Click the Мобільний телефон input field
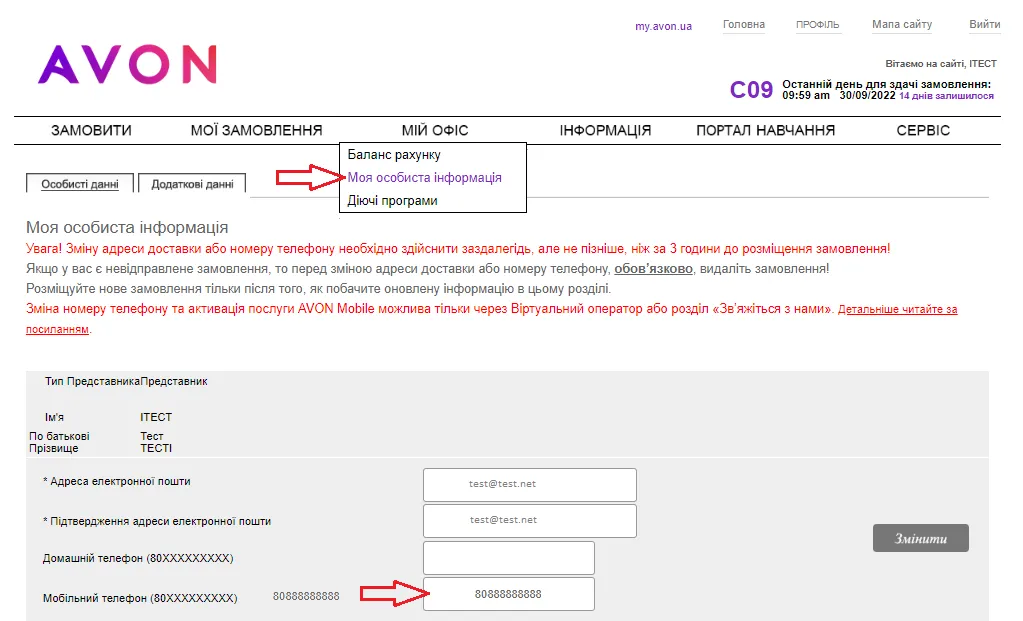This screenshot has height=621, width=1023. click(509, 594)
